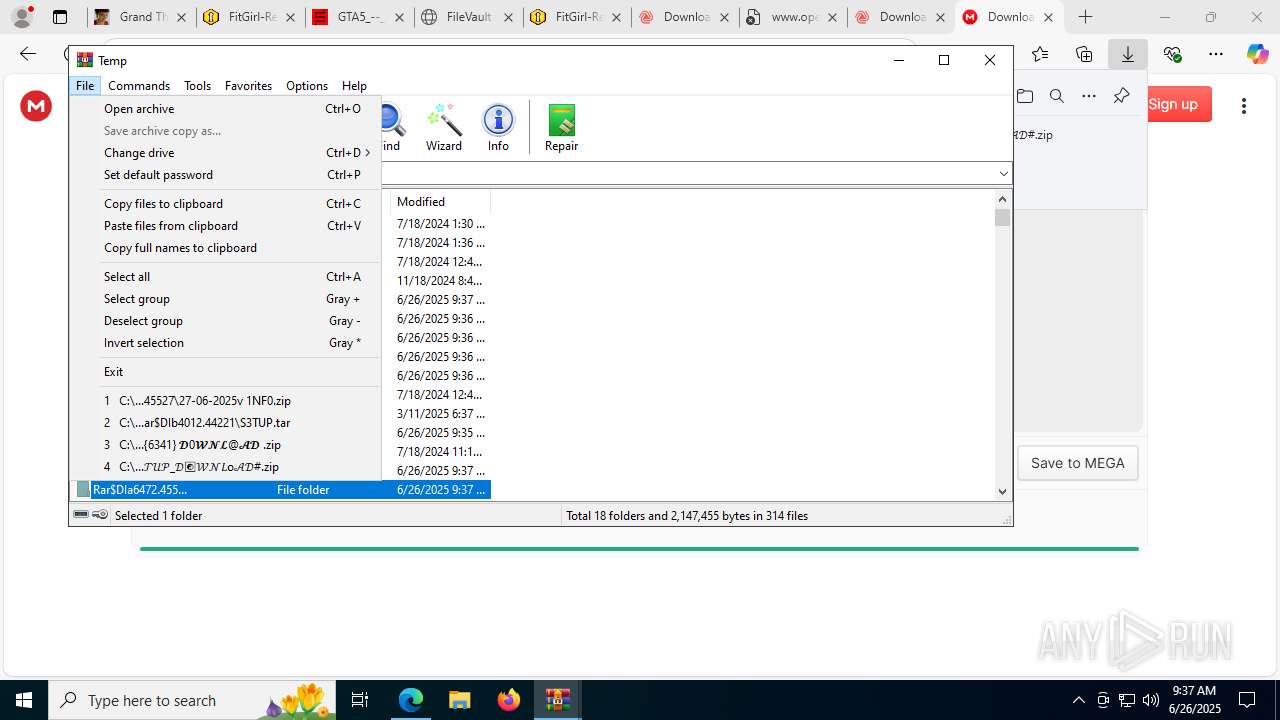This screenshot has height=720, width=1280.
Task: Choose Invert selection
Action: [x=225, y=343]
